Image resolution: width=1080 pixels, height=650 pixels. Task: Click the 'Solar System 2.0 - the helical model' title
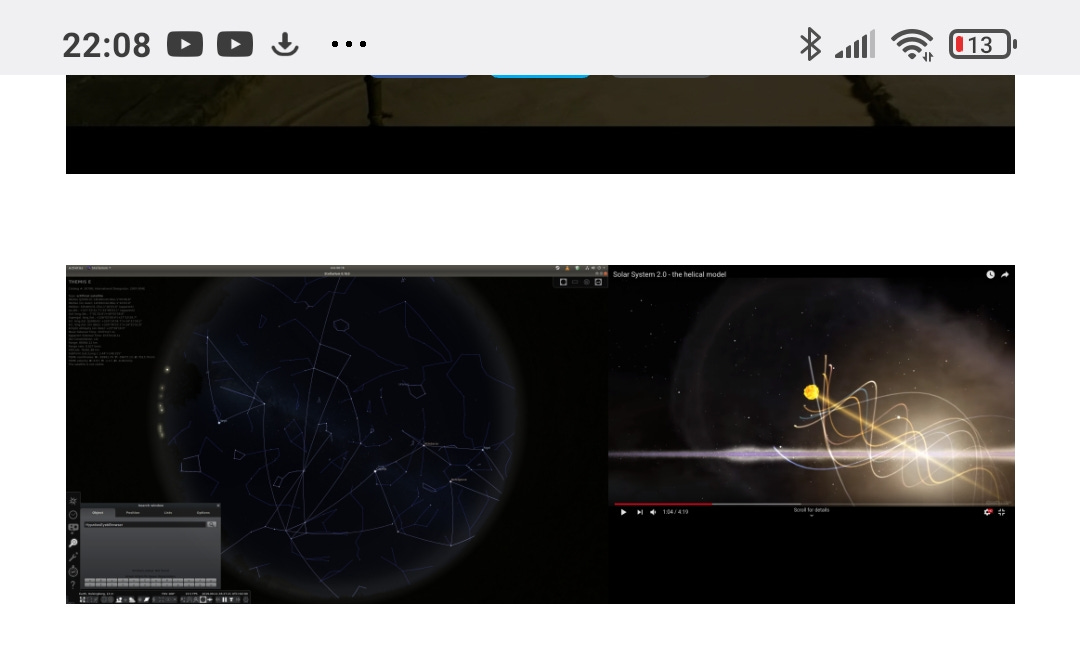(669, 274)
